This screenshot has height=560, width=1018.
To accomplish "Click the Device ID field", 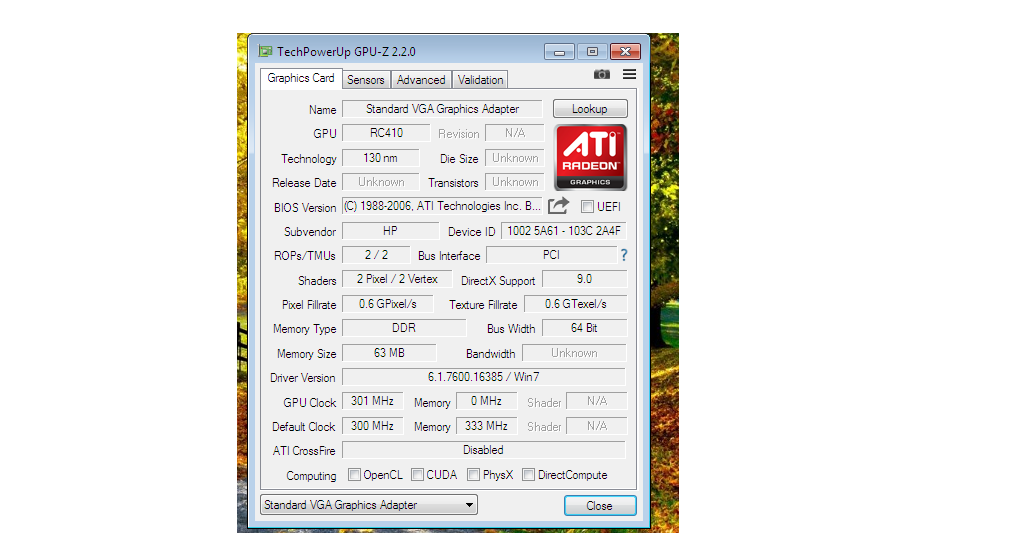I will 564,231.
